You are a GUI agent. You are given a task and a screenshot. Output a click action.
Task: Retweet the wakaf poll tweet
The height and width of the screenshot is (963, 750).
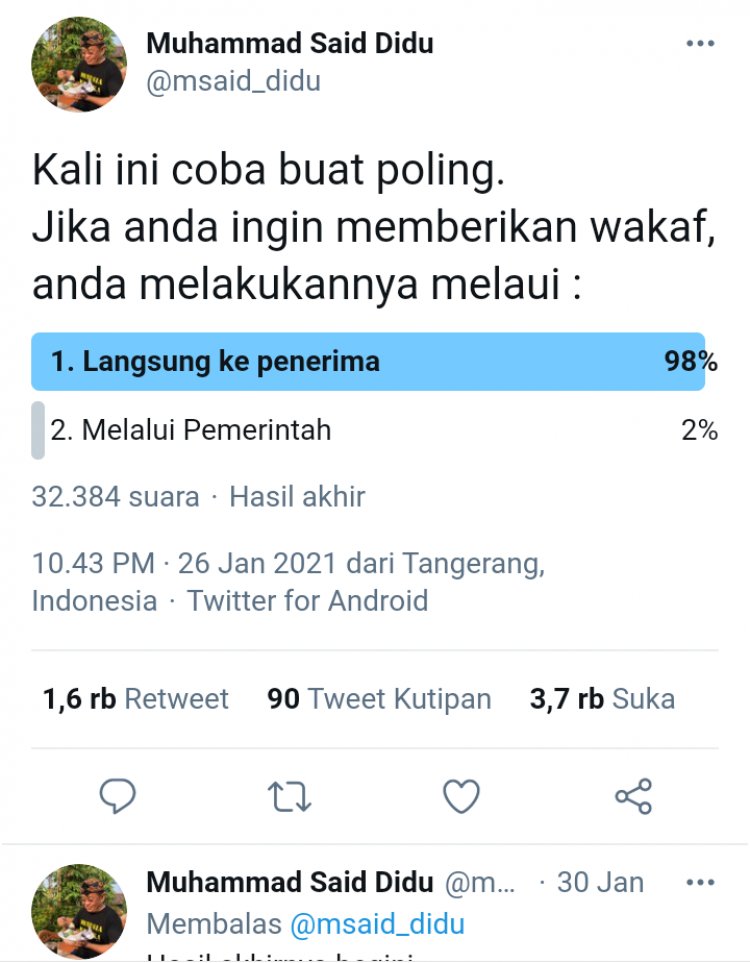(289, 797)
